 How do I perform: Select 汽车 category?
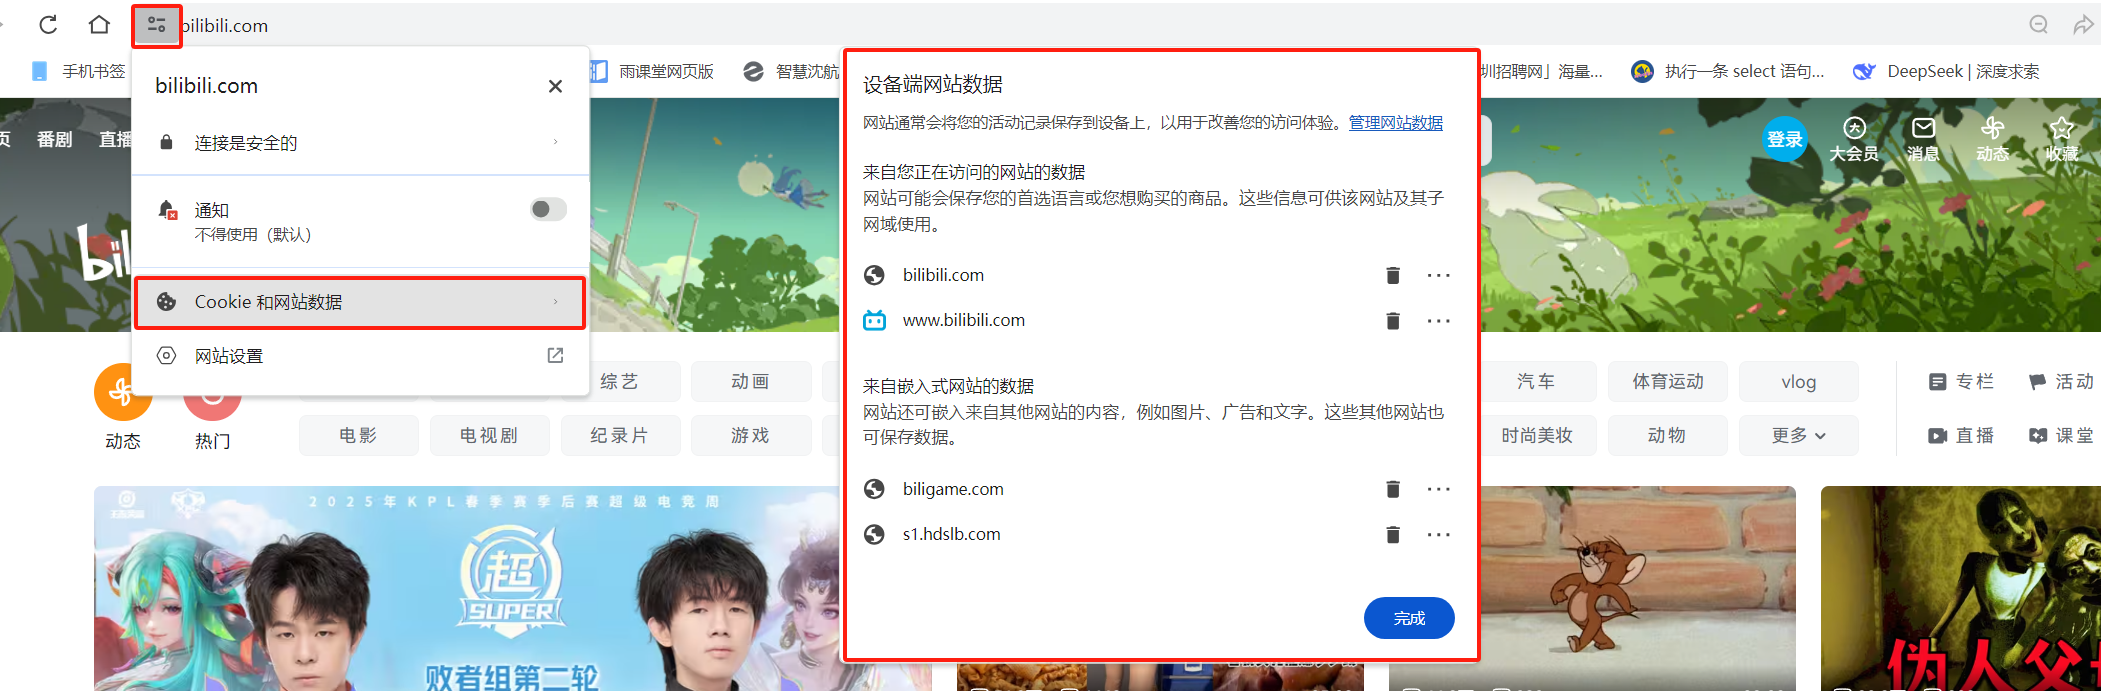tap(1537, 382)
